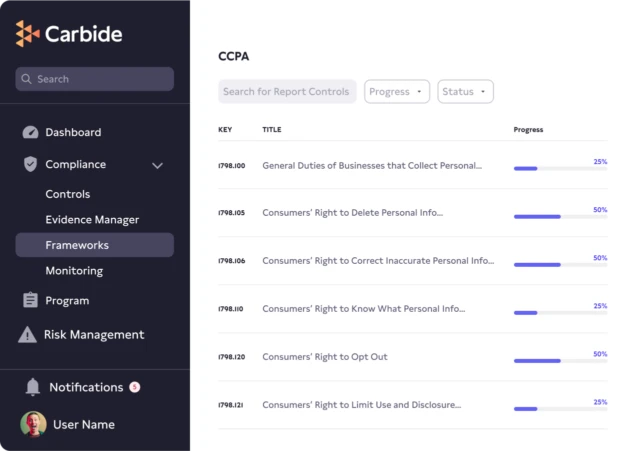Open Evidence Manager
This screenshot has width=630, height=451.
(92, 219)
